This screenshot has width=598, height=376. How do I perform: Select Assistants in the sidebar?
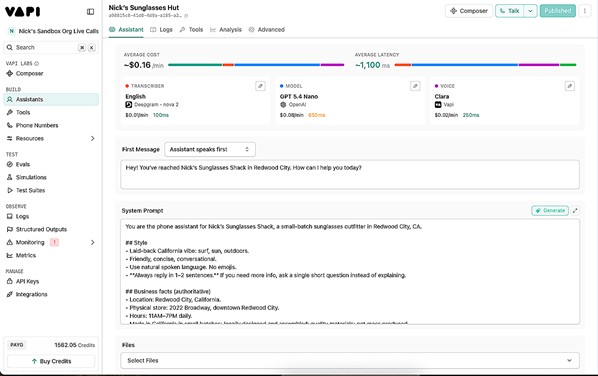point(51,99)
